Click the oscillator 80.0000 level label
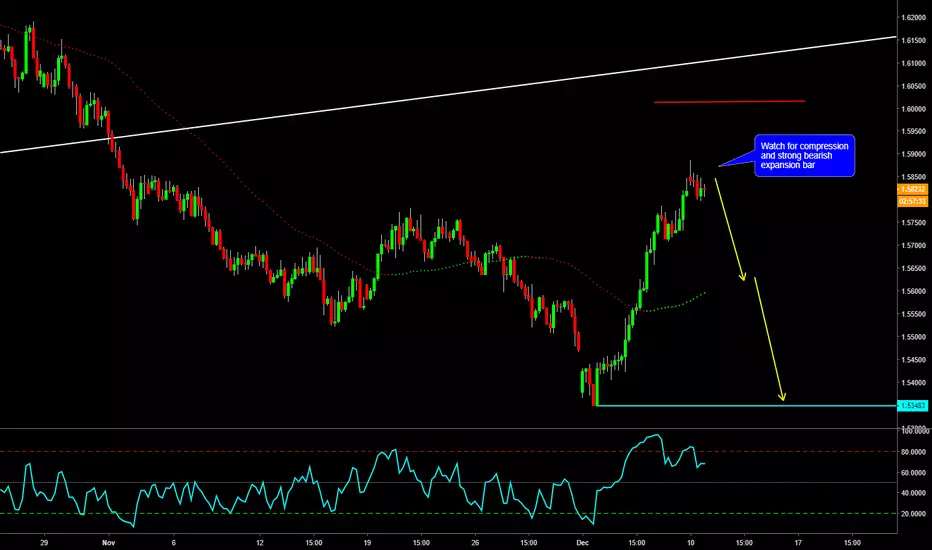 coord(914,452)
